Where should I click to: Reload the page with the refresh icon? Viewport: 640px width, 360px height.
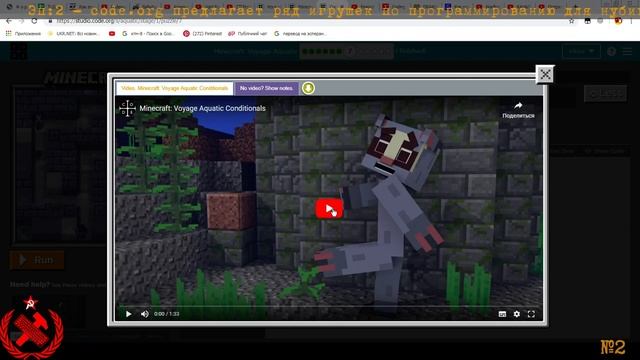(34, 21)
